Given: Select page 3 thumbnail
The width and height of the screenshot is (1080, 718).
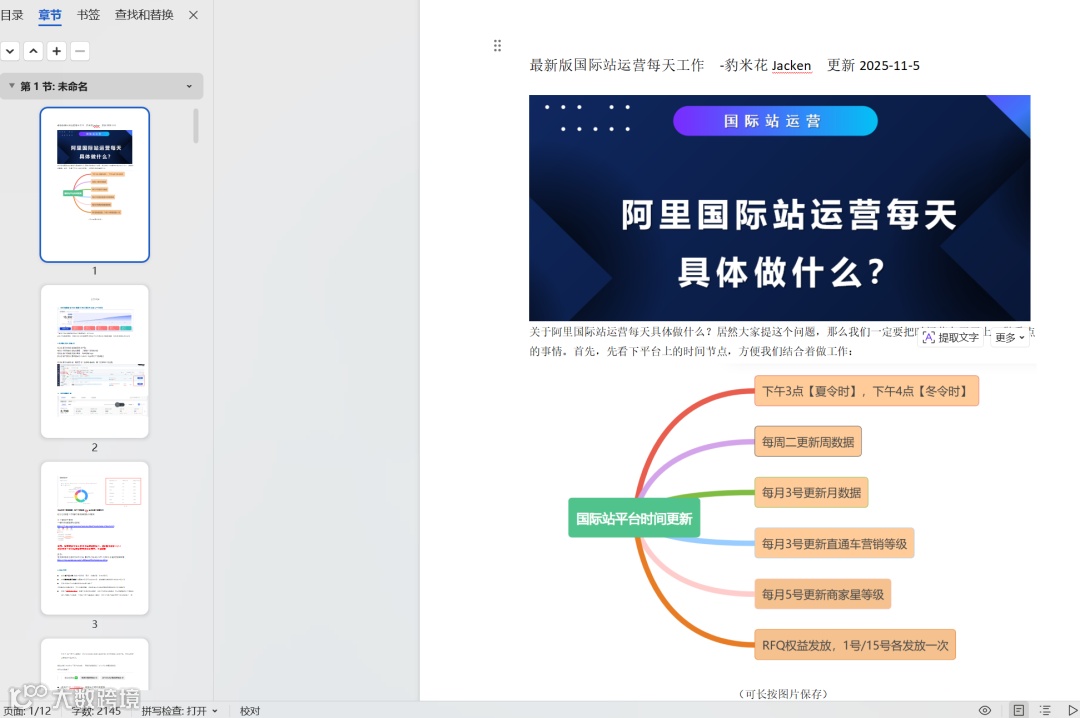Looking at the screenshot, I should click(94, 538).
